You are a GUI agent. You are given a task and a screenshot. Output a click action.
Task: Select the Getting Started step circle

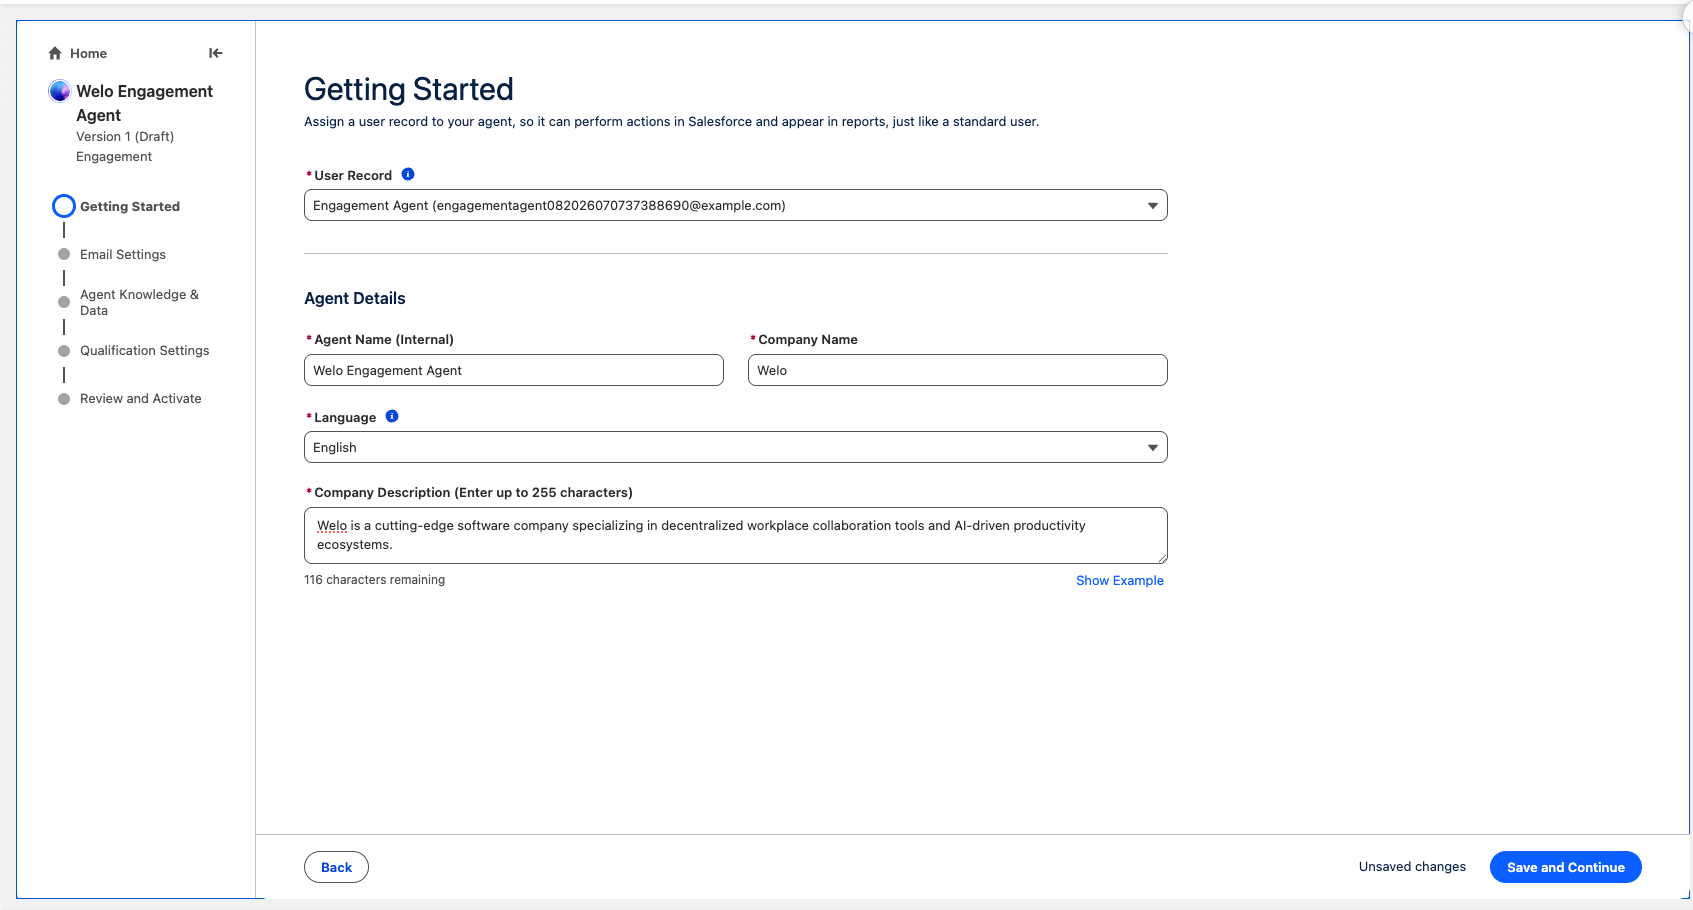pyautogui.click(x=64, y=206)
